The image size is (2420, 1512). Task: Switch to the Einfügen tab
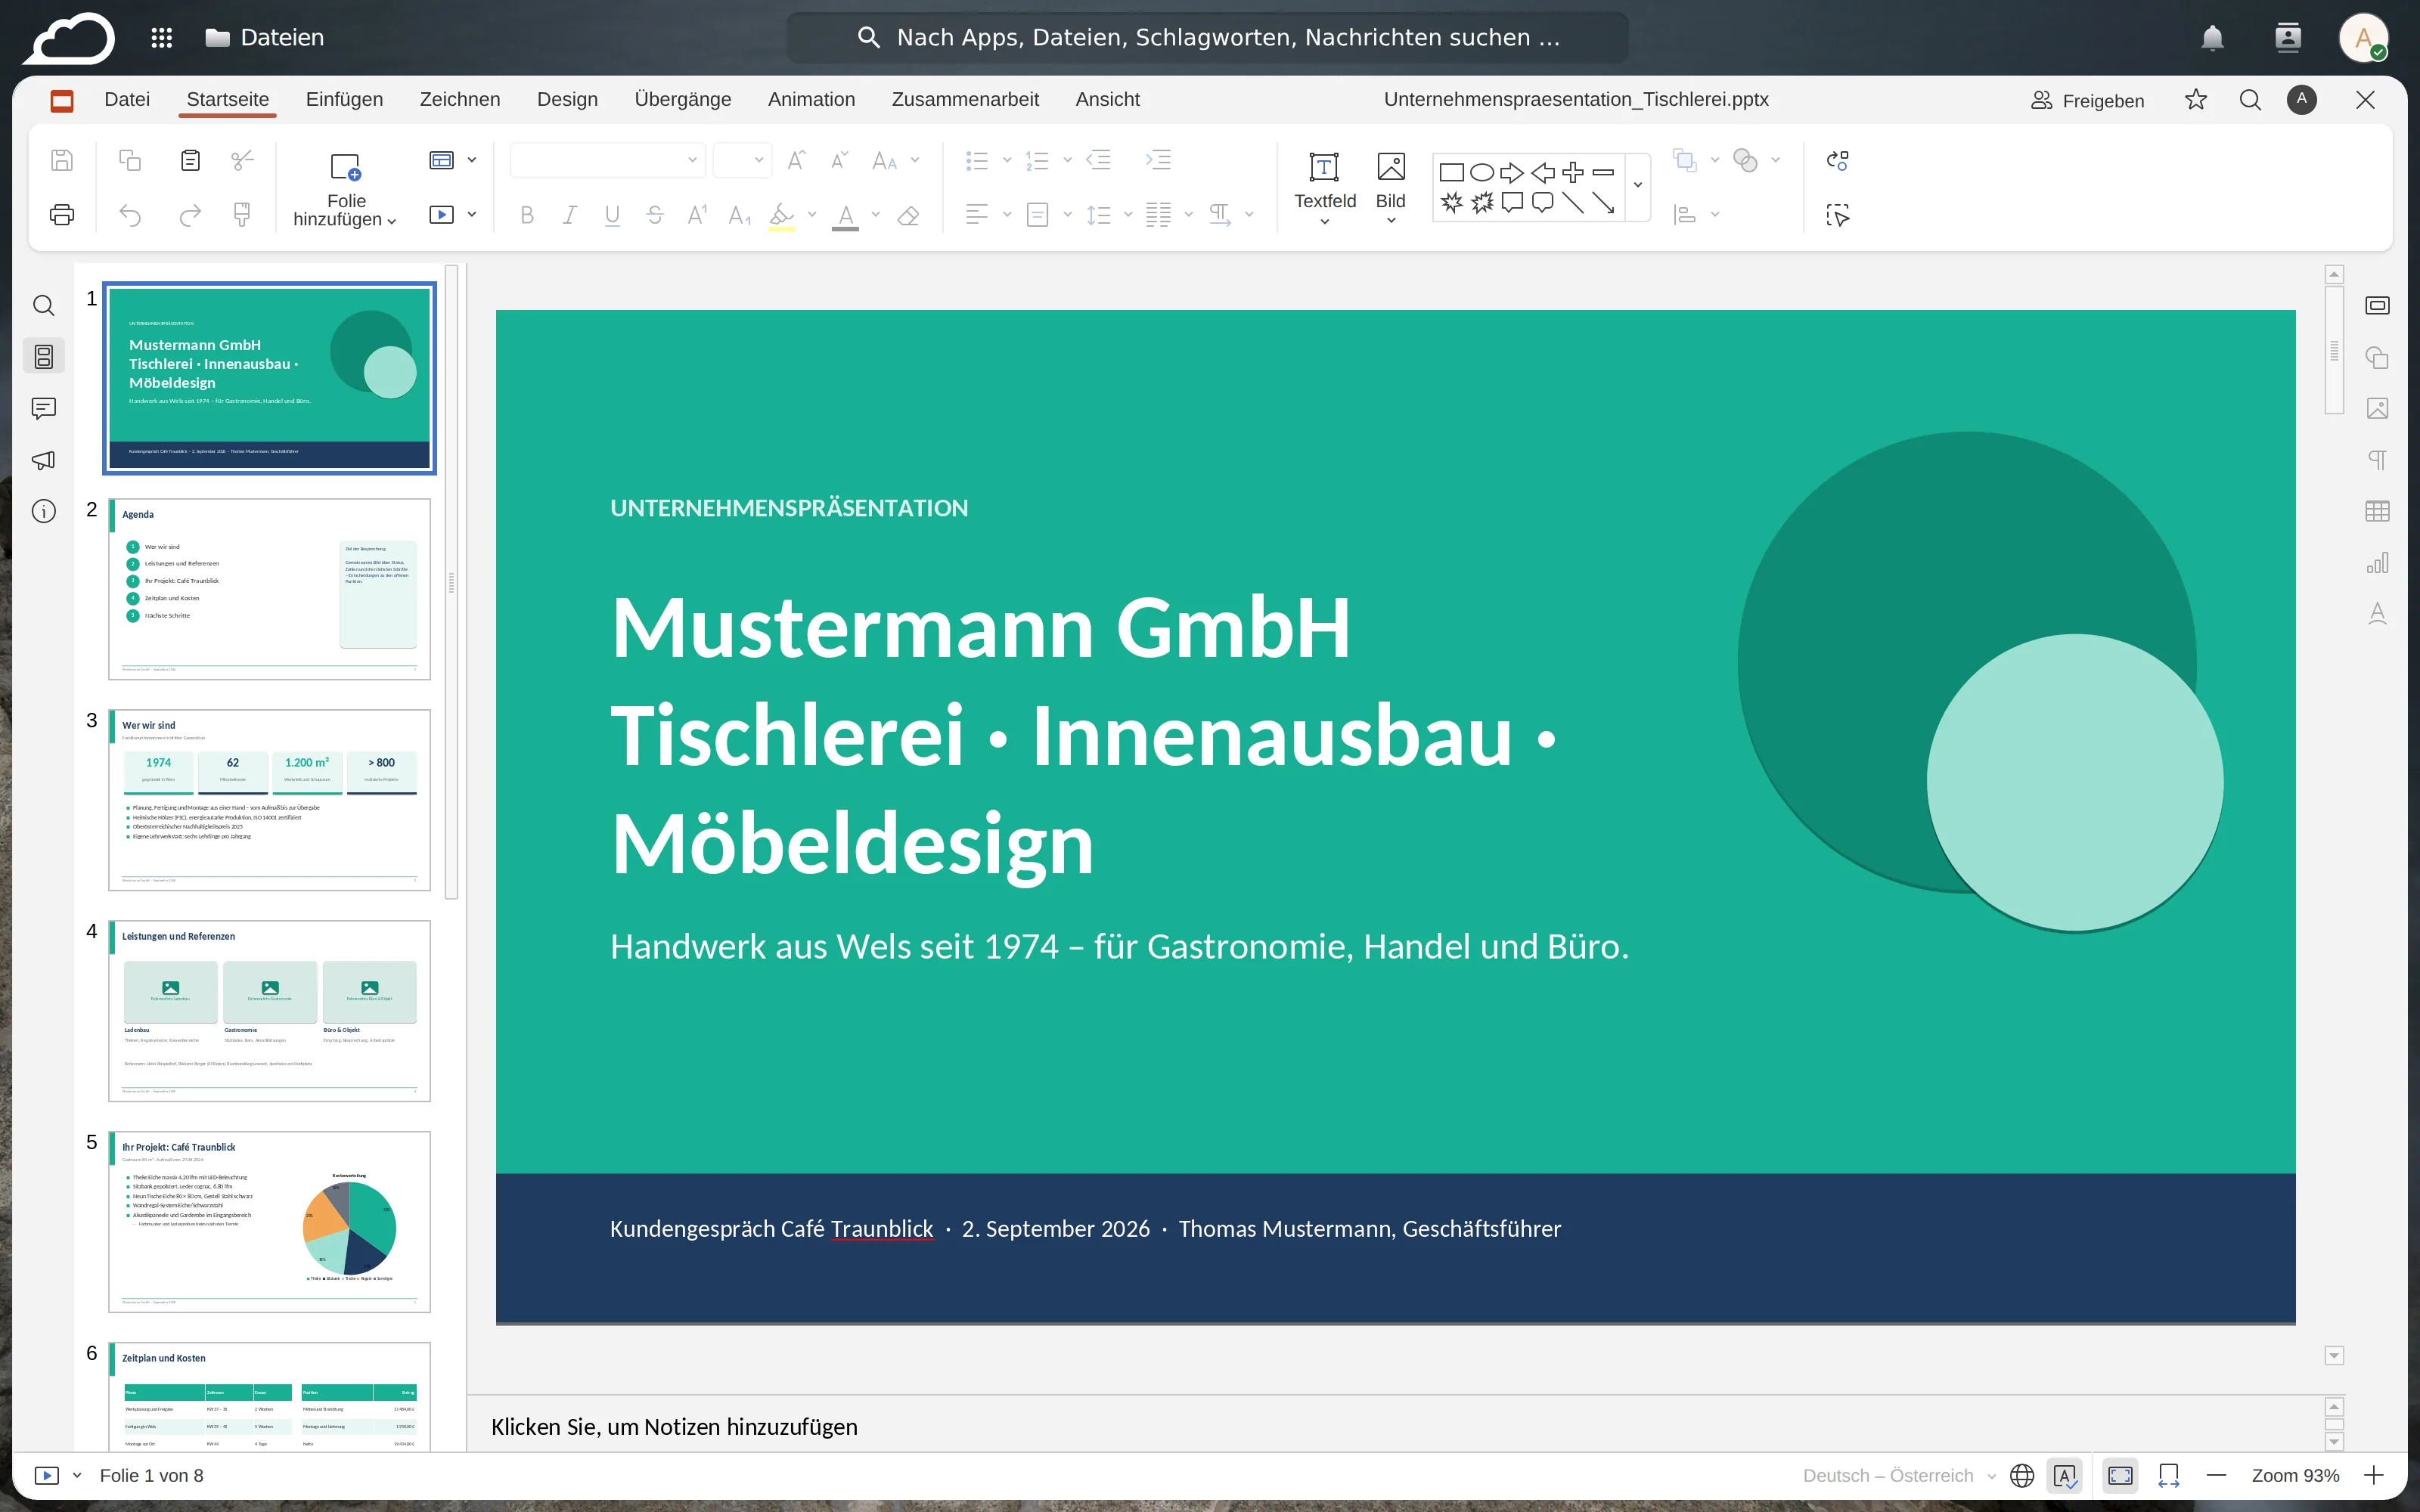[x=344, y=99]
